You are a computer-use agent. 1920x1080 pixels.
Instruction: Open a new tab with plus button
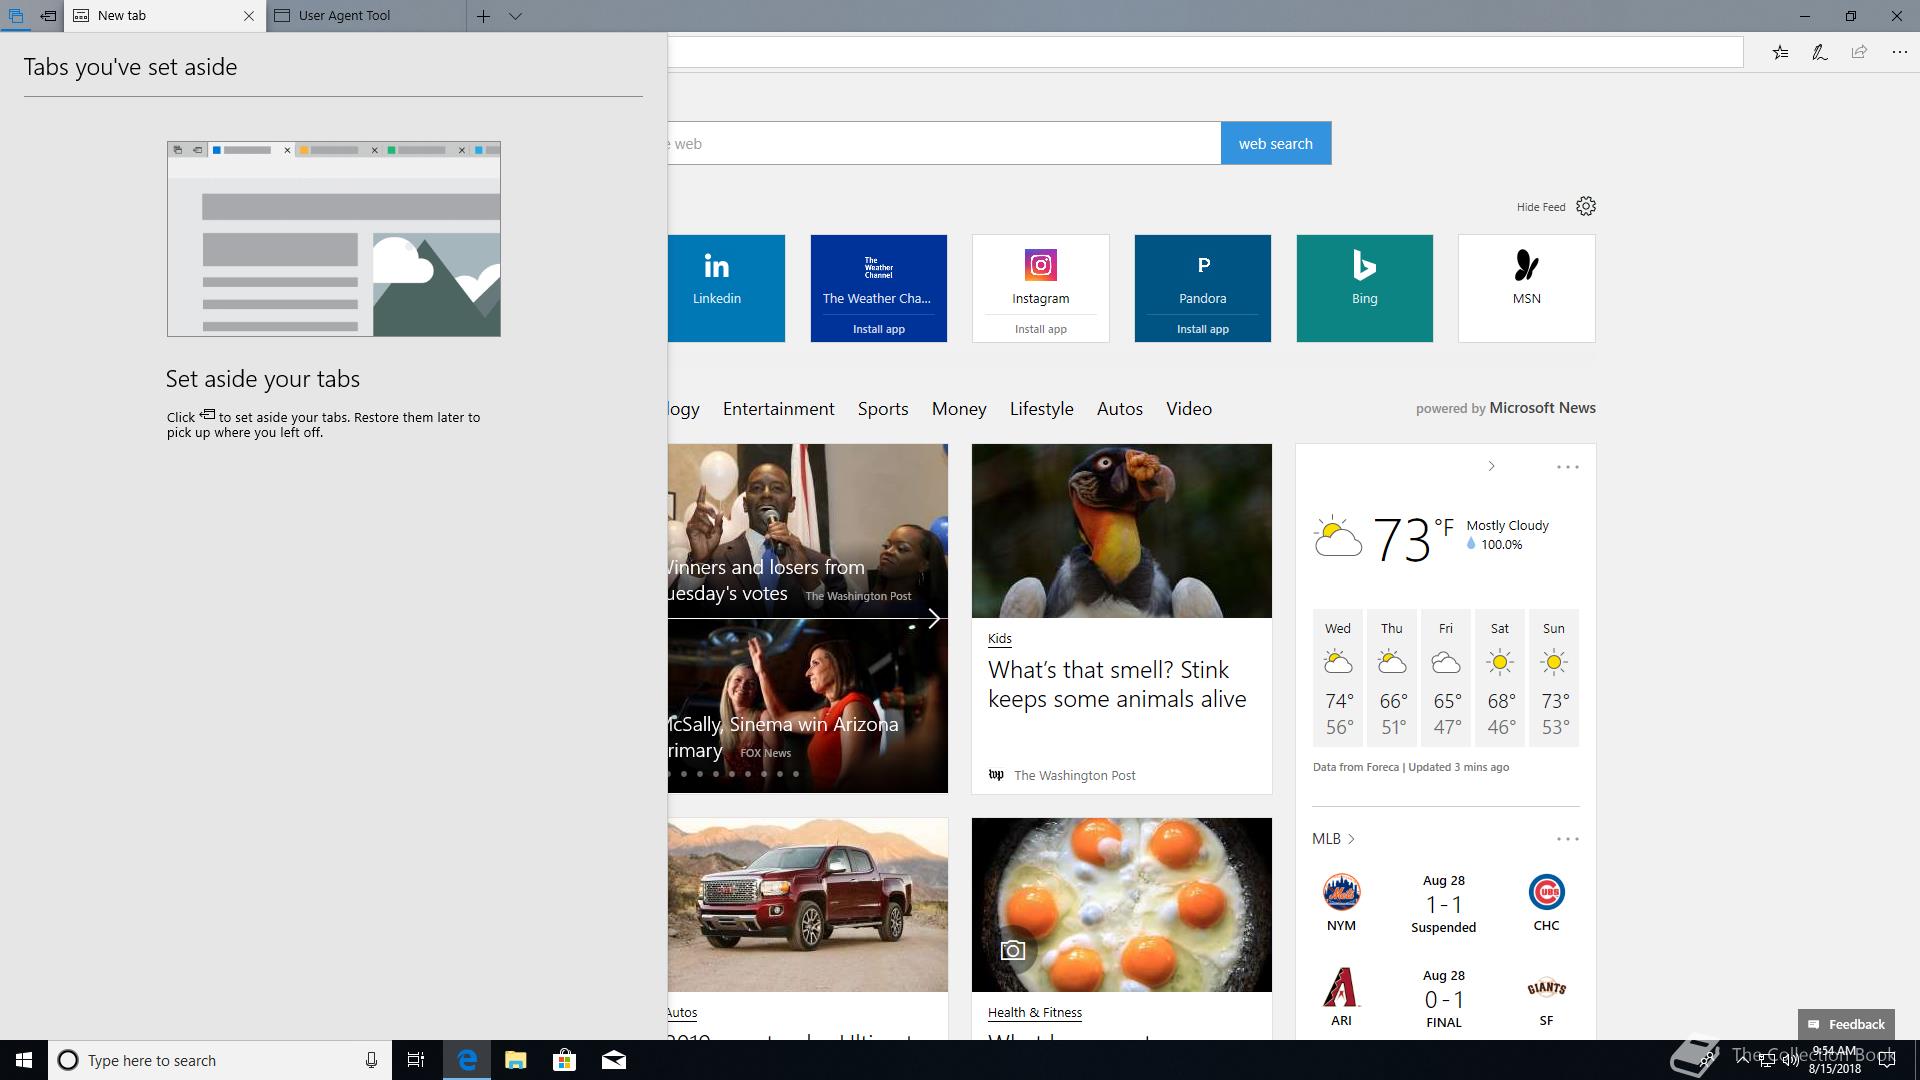pos(483,16)
